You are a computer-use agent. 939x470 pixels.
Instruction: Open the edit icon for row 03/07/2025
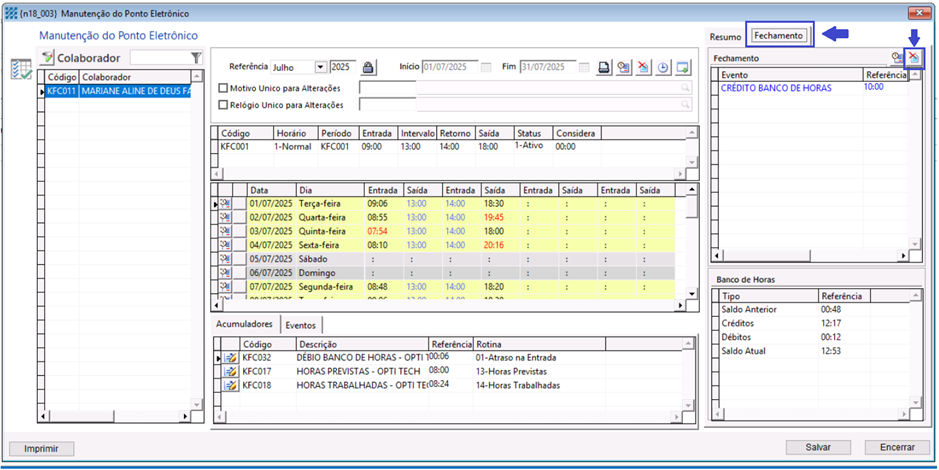tap(225, 231)
